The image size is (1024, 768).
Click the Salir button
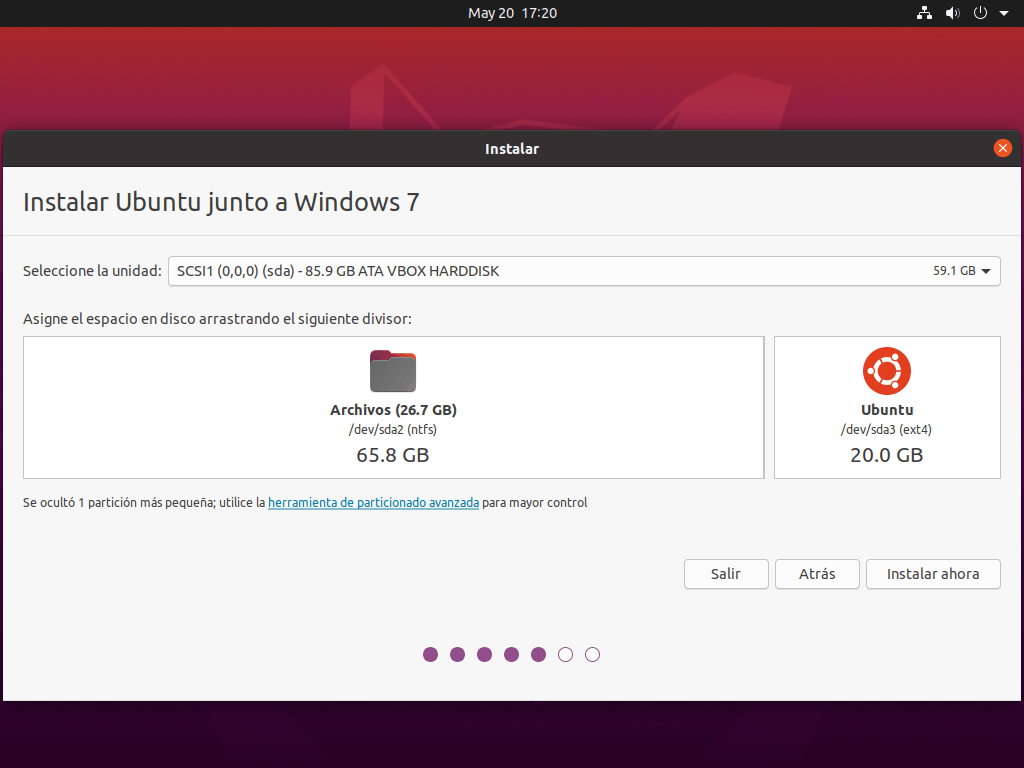[x=726, y=574]
